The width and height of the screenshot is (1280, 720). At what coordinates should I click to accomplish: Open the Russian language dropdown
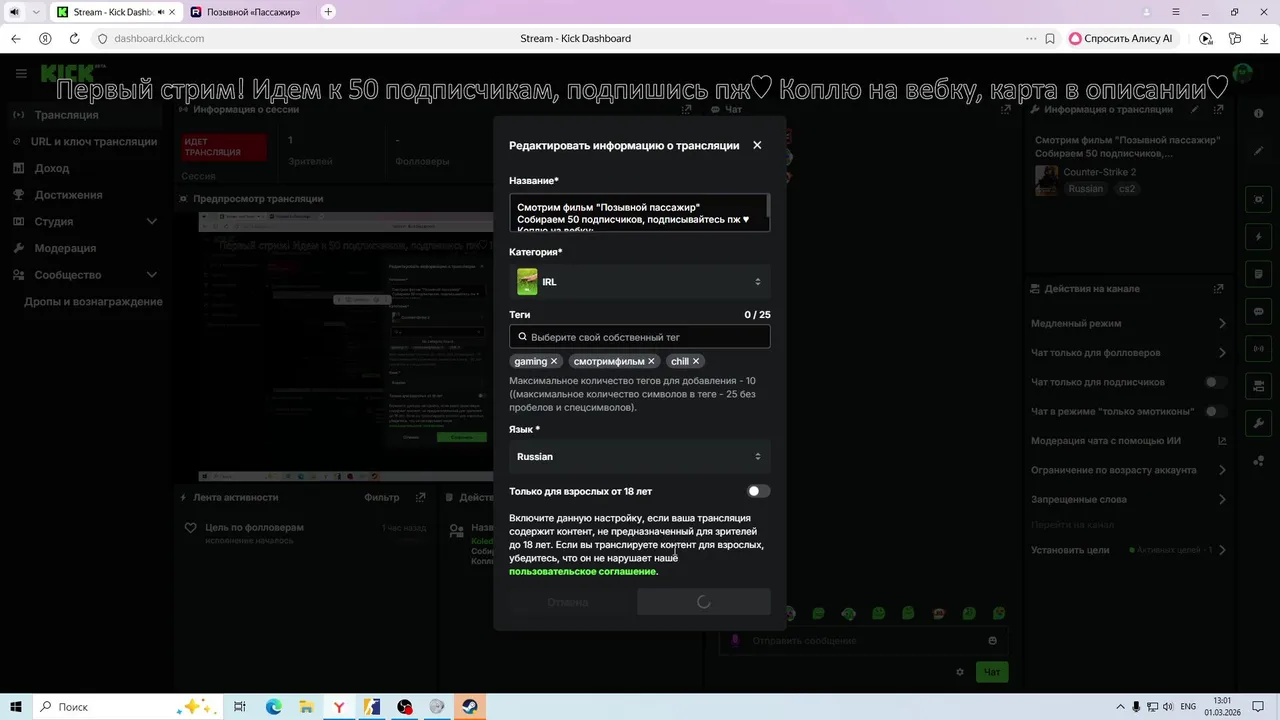639,456
